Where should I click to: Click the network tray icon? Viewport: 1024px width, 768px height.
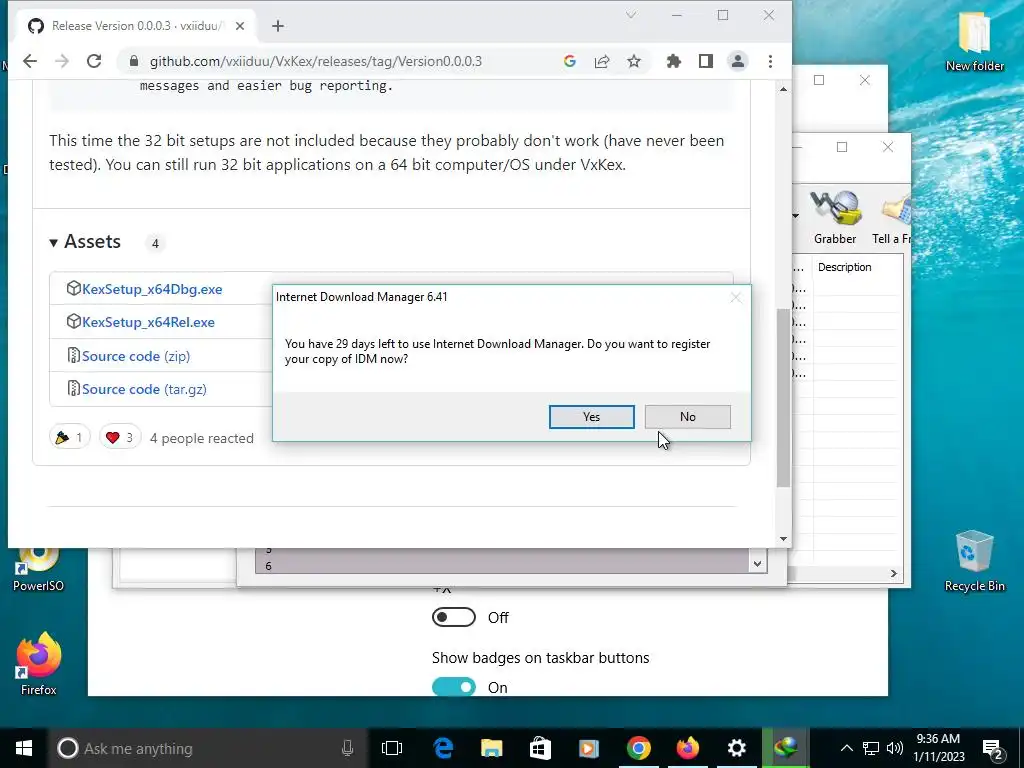871,748
